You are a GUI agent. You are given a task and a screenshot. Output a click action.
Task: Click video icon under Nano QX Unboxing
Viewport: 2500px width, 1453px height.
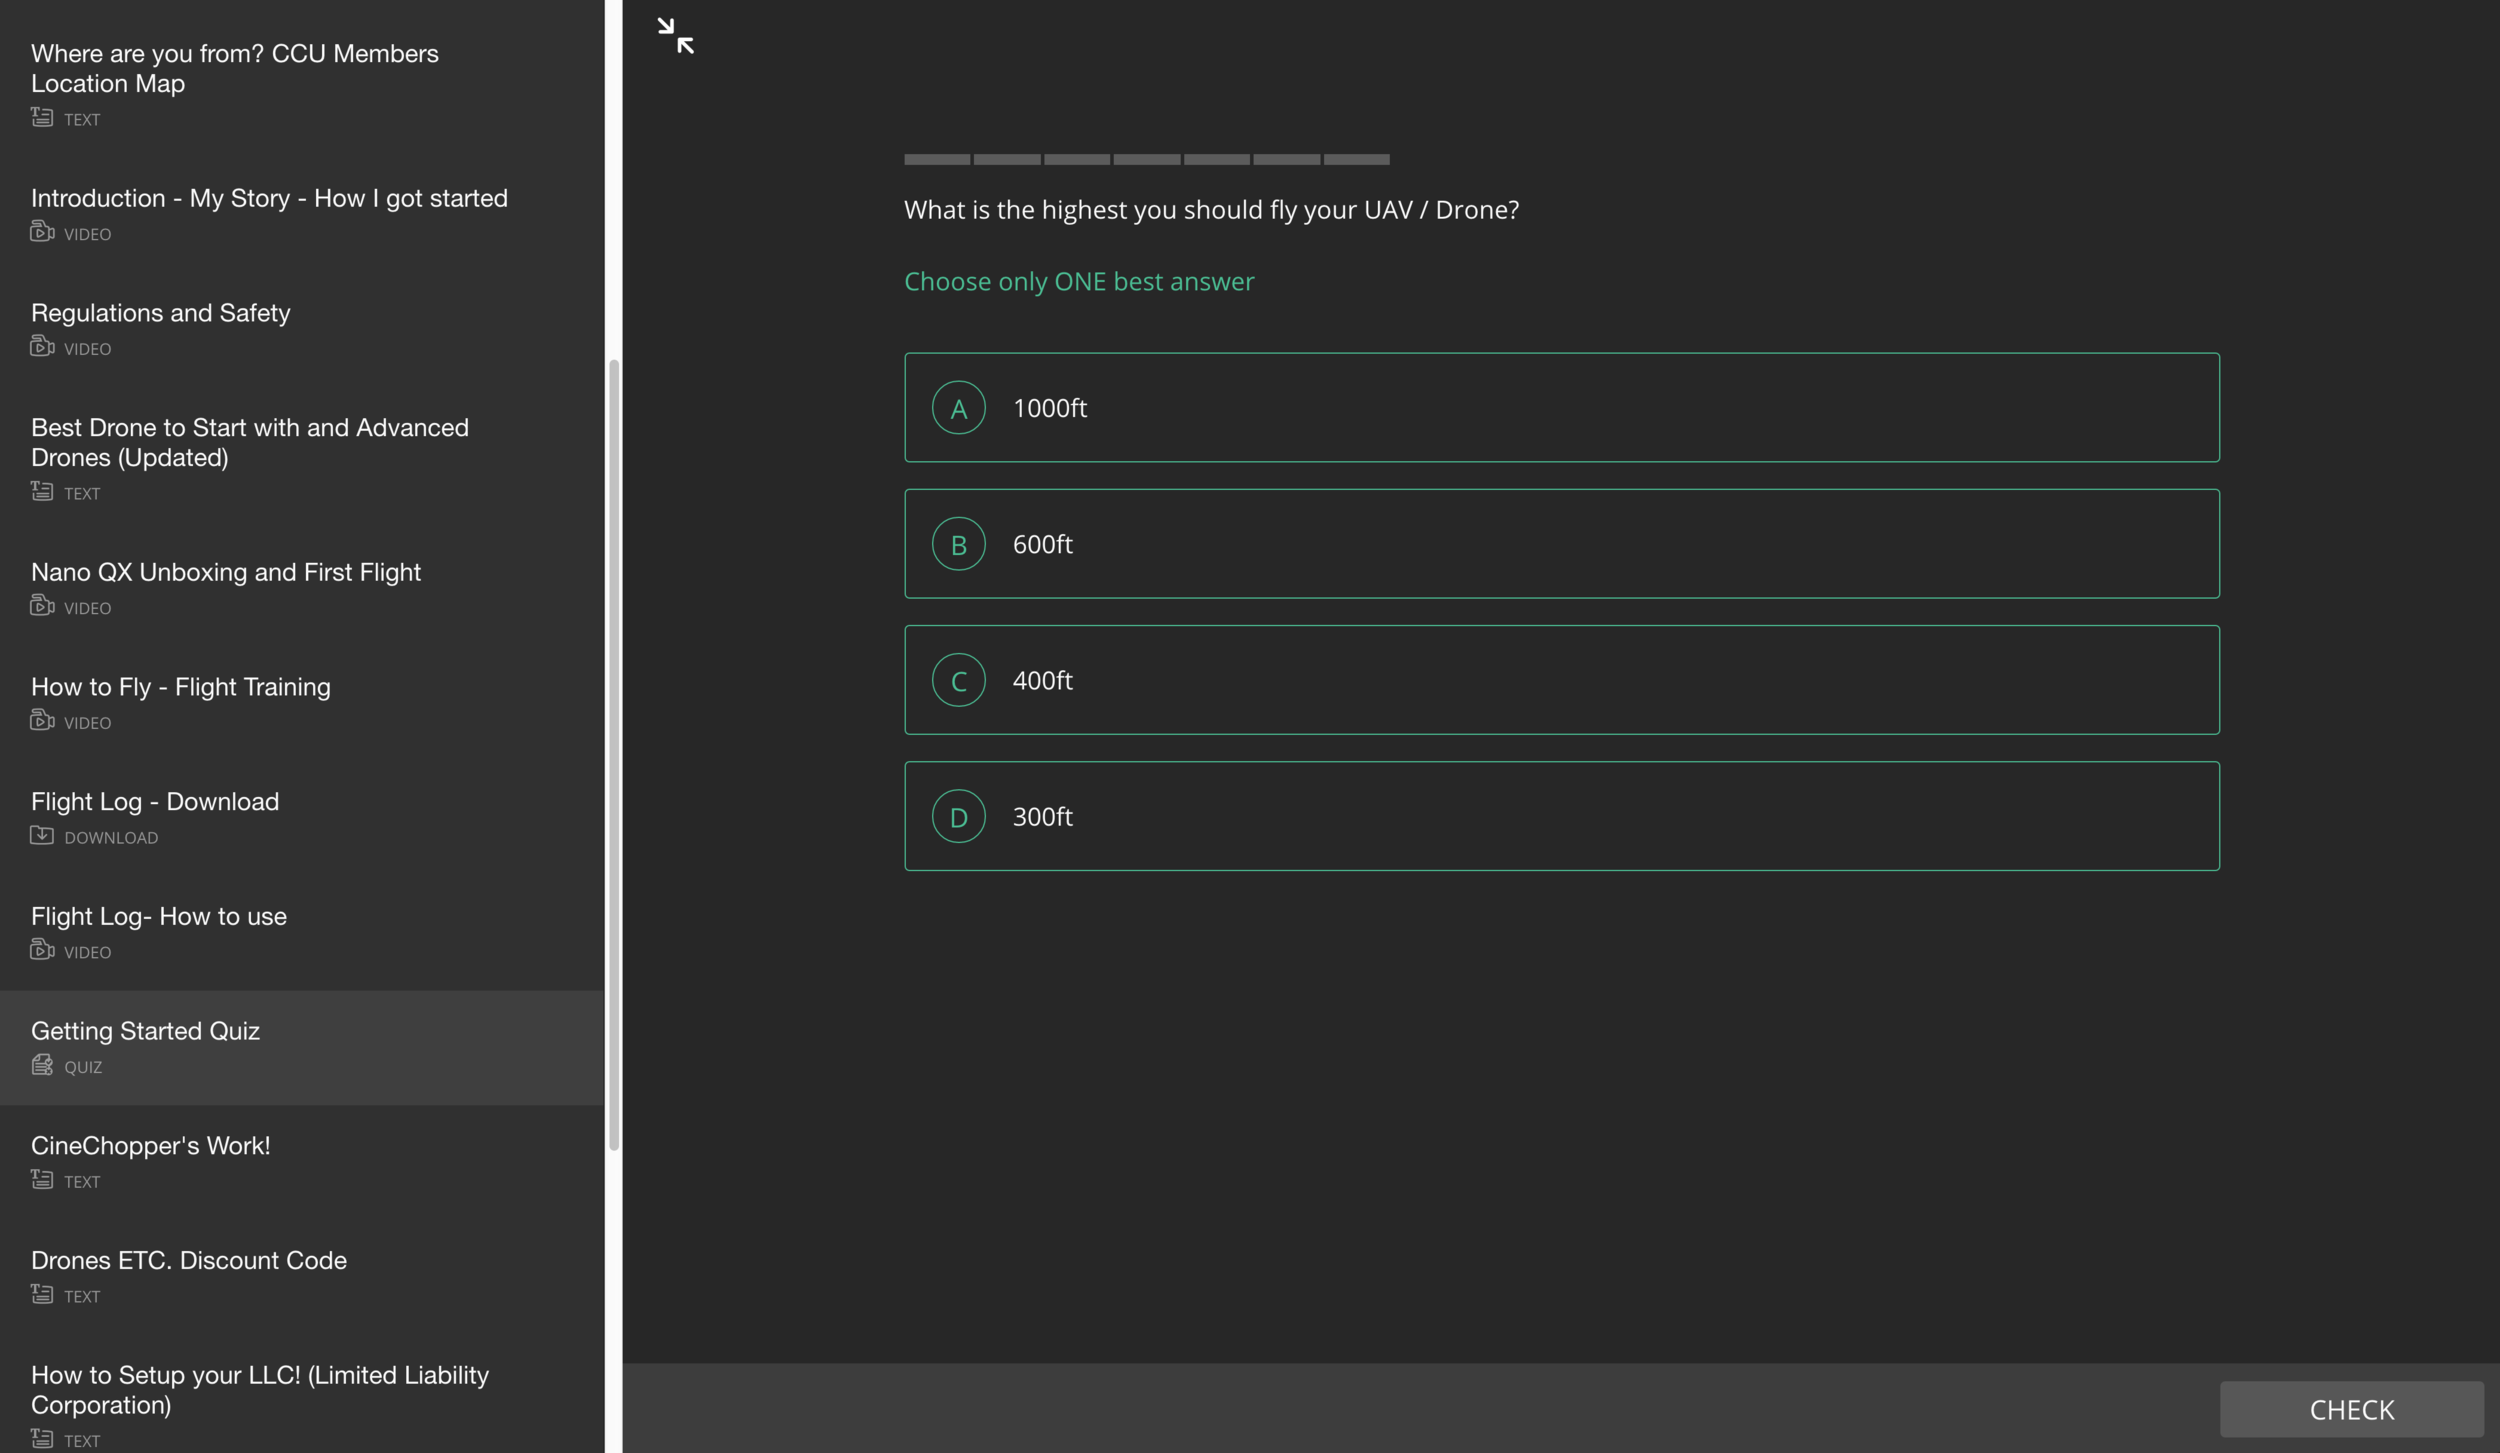point(42,605)
